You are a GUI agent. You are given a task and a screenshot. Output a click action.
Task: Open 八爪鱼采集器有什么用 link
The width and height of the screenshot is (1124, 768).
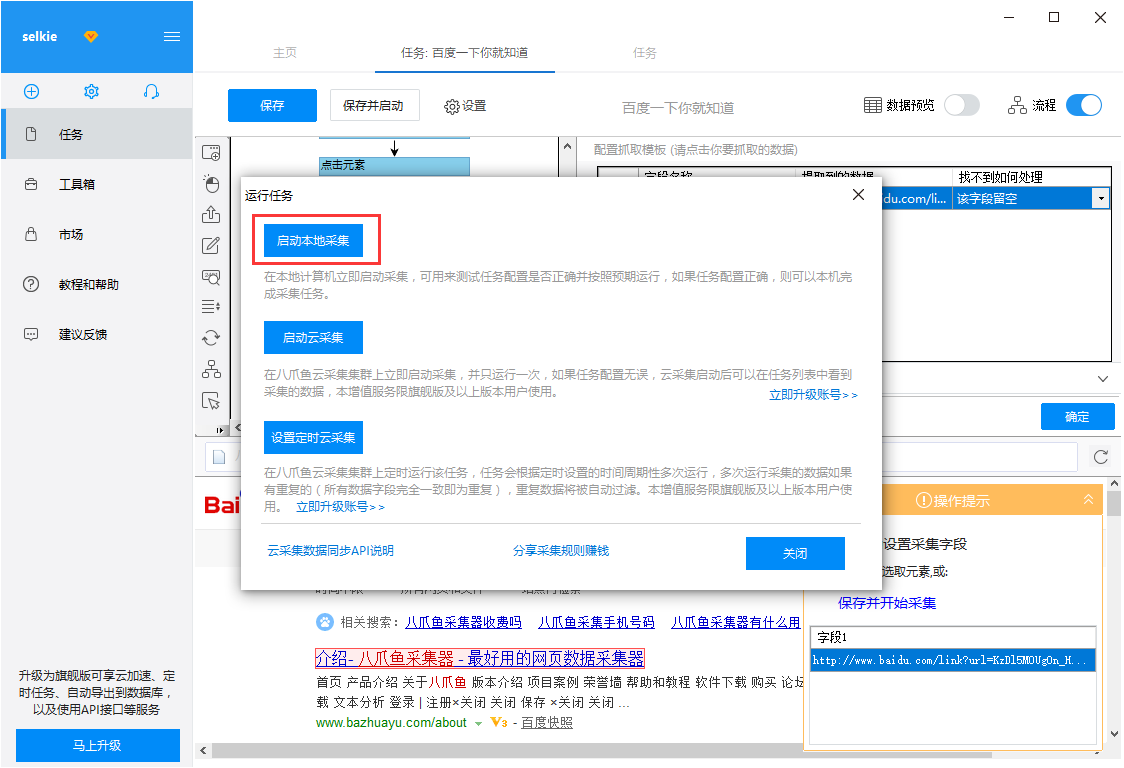[x=735, y=622]
